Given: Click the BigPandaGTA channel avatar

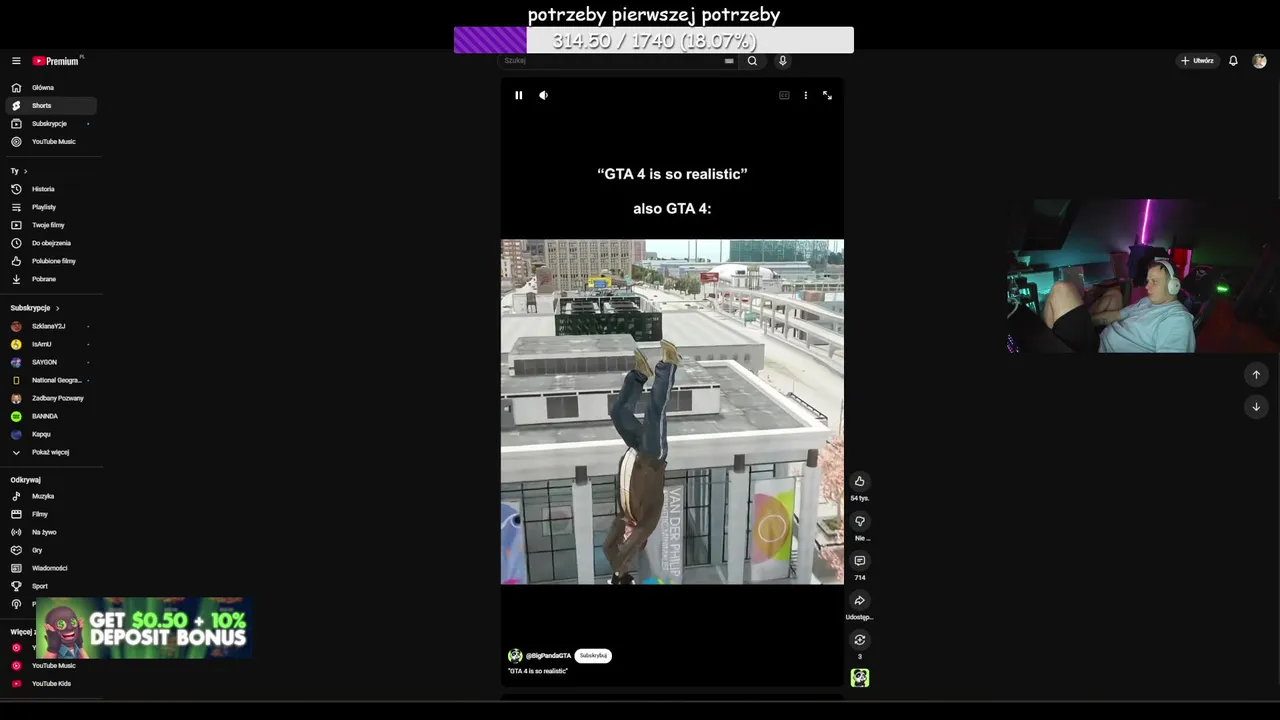Looking at the screenshot, I should point(515,656).
